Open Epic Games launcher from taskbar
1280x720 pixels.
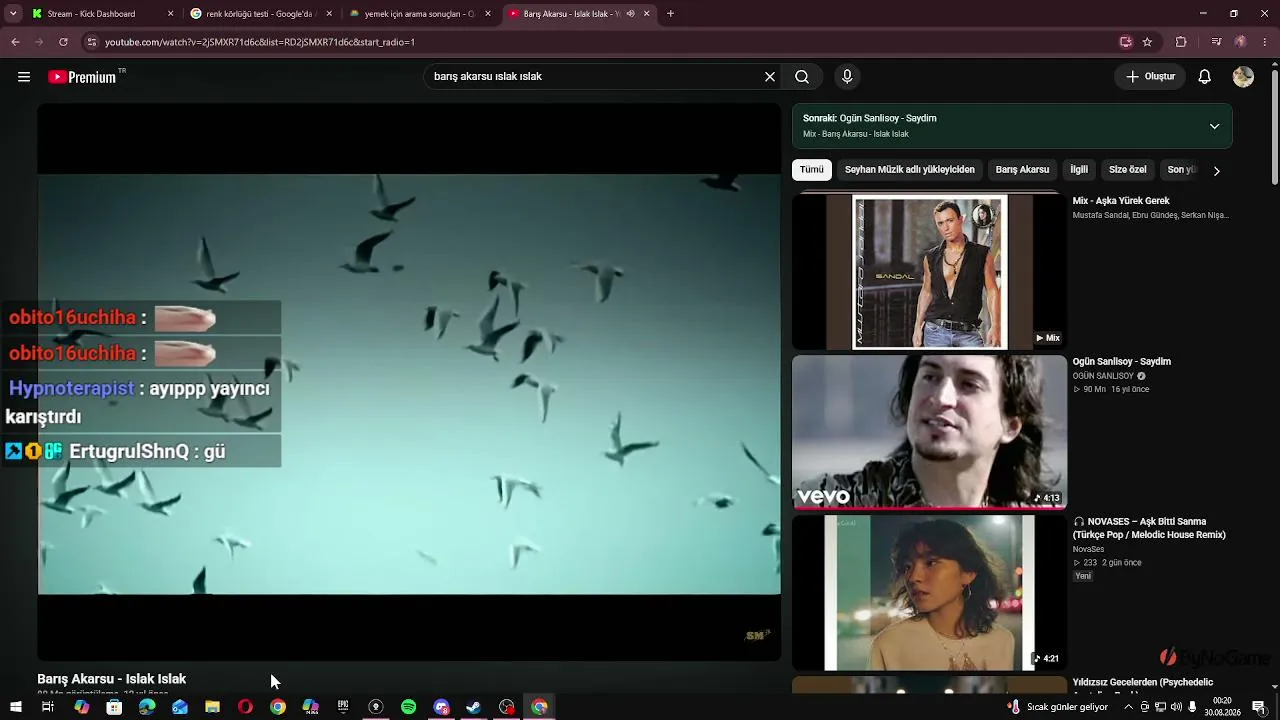[343, 707]
